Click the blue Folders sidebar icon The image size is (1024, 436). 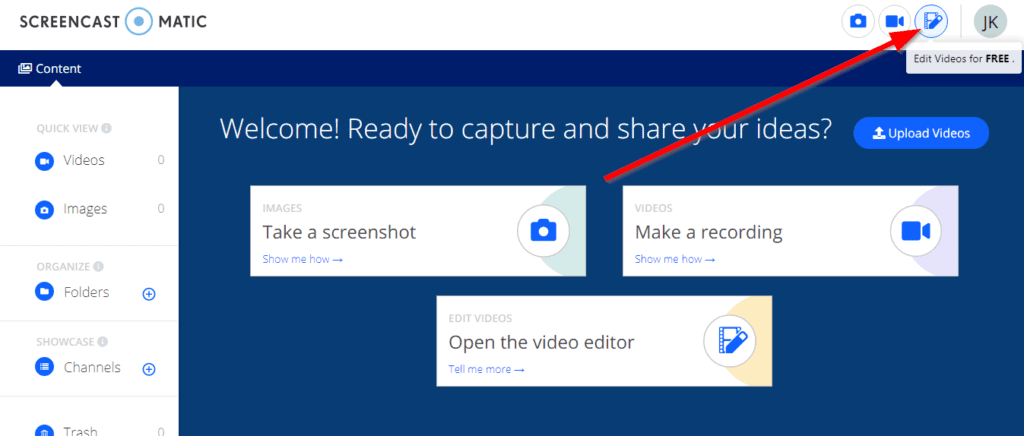pyautogui.click(x=44, y=292)
